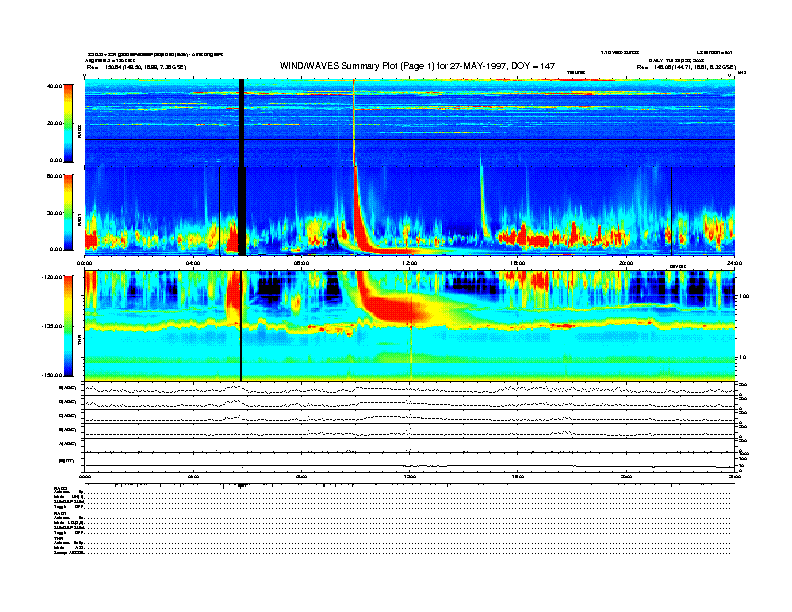
Task: Click 16:00 label under the RAD1 spectrogram
Action: pyautogui.click(x=518, y=263)
